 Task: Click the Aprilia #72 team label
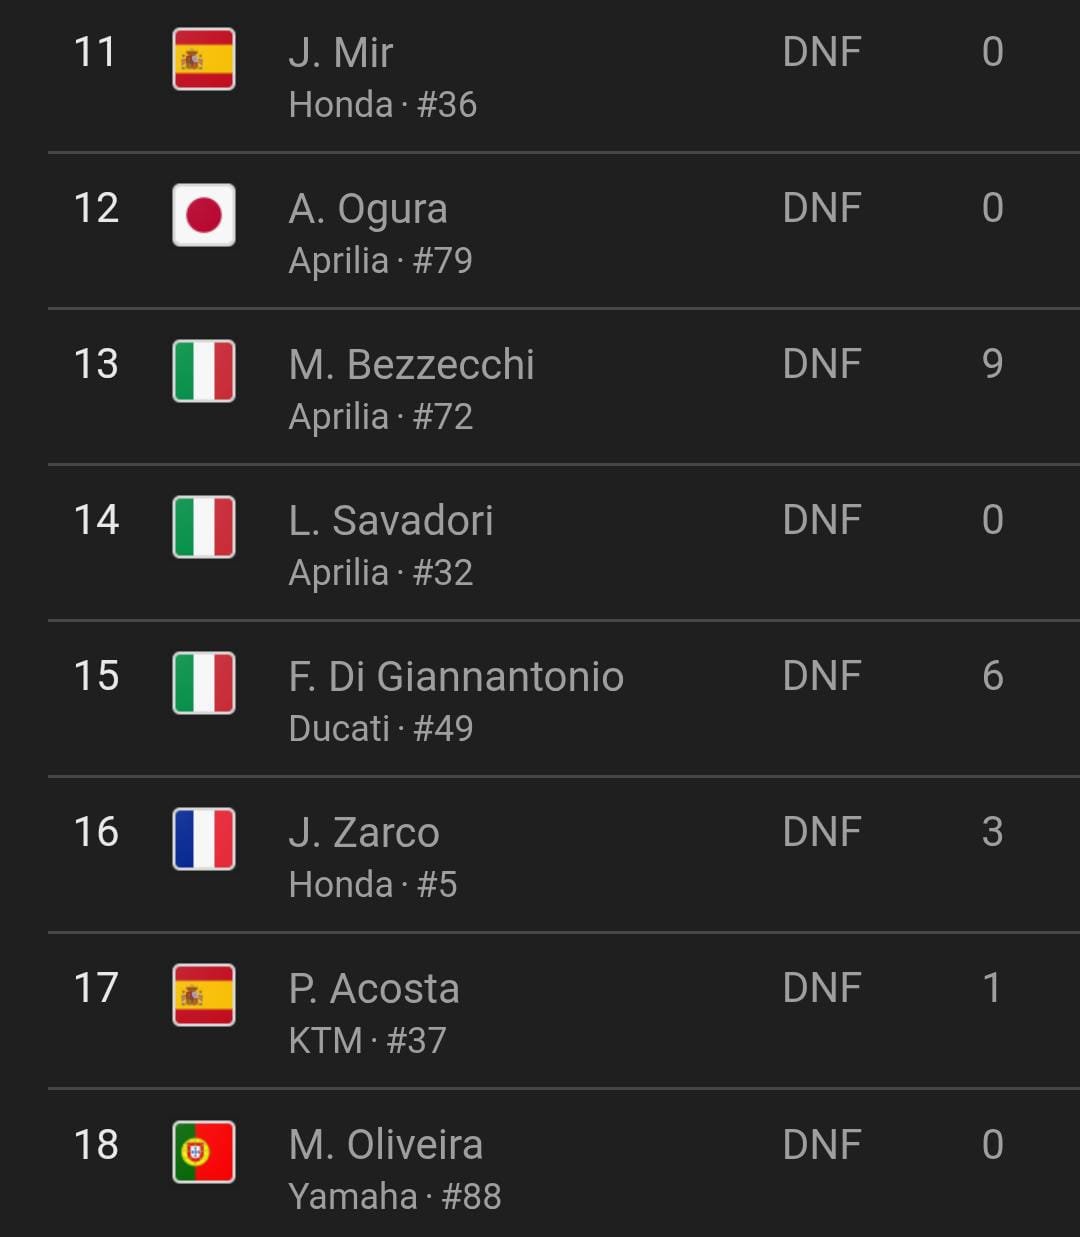click(381, 416)
